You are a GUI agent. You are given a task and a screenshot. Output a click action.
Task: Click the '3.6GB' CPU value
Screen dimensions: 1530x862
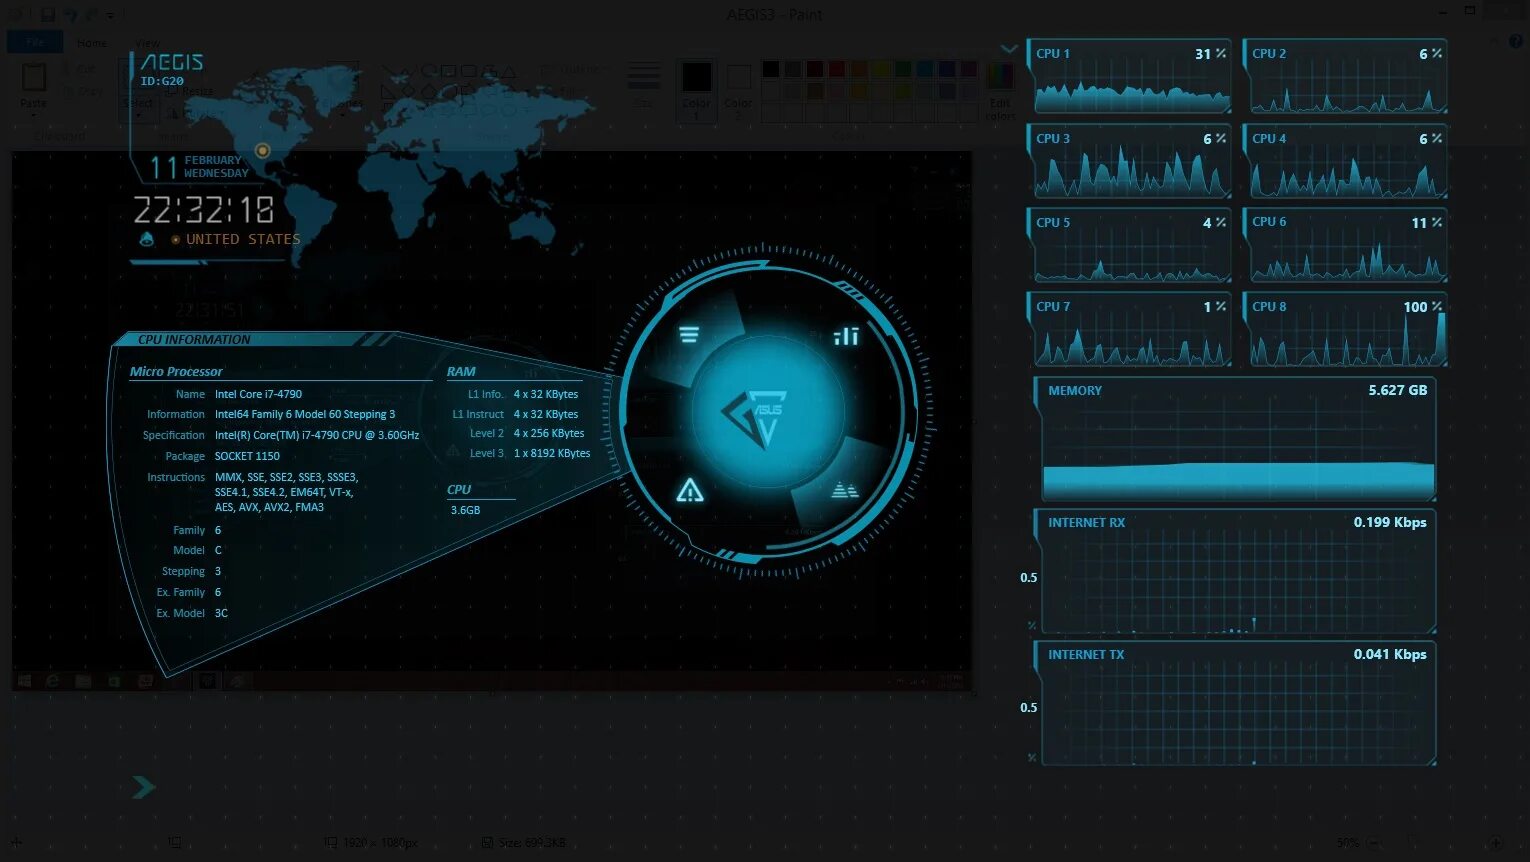pyautogui.click(x=465, y=510)
